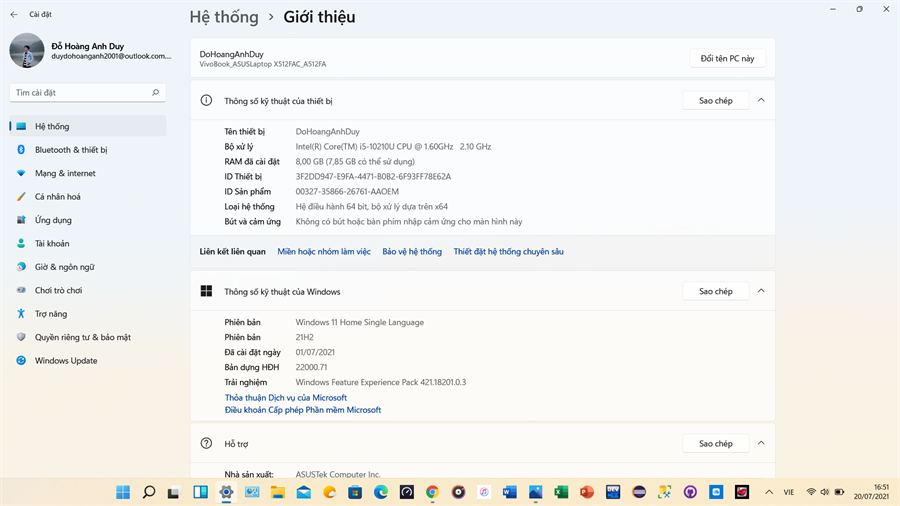
Task: Select ASUSTek Computer Inc. text
Action: pyautogui.click(x=338, y=474)
